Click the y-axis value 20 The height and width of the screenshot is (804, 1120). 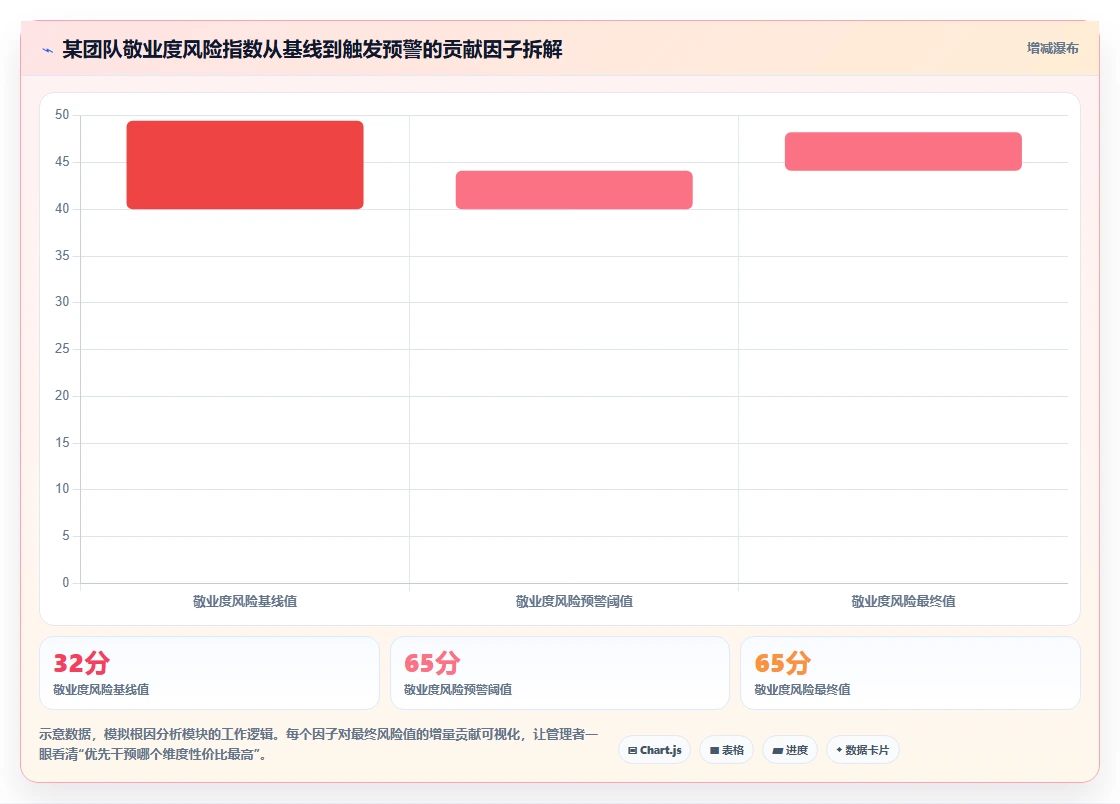pyautogui.click(x=62, y=396)
